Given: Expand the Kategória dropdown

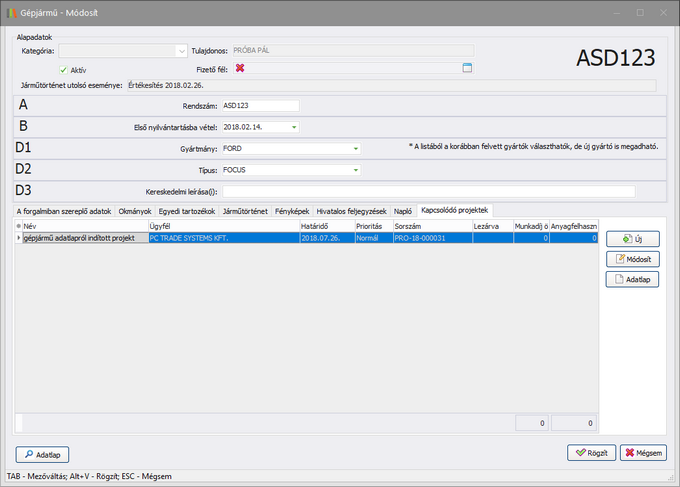Looking at the screenshot, I should tap(181, 49).
